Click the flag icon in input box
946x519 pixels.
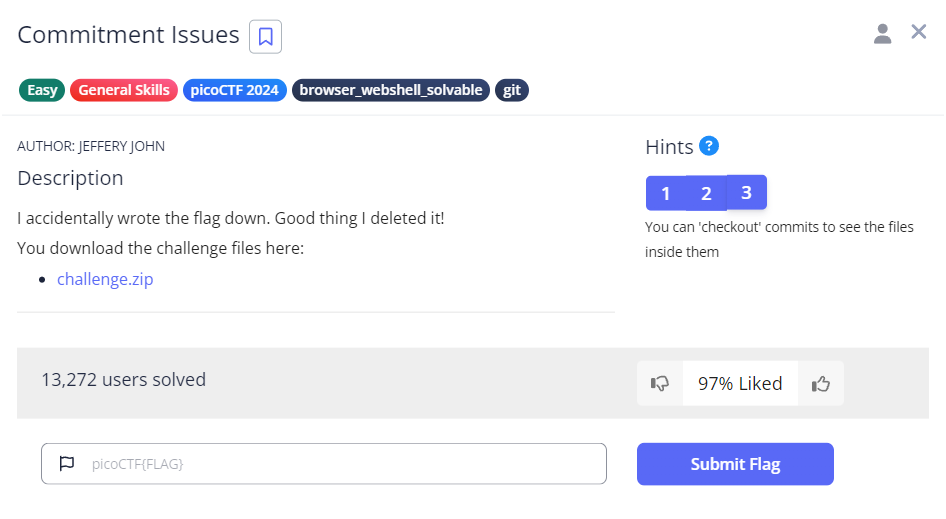coord(67,464)
